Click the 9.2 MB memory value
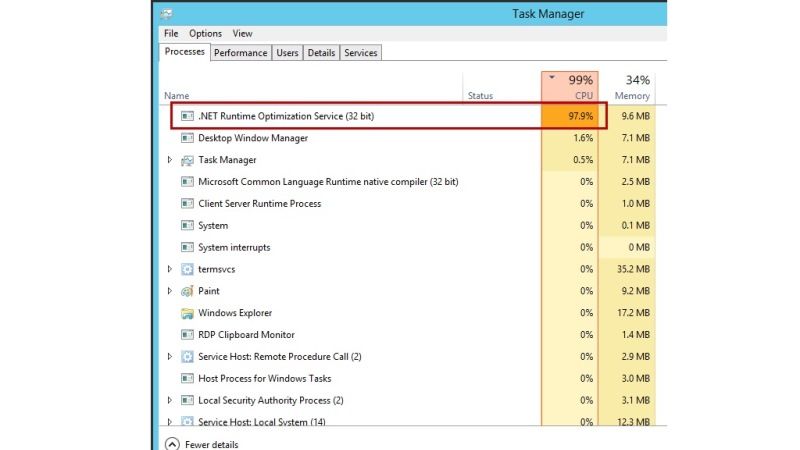This screenshot has width=800, height=450. [x=635, y=291]
